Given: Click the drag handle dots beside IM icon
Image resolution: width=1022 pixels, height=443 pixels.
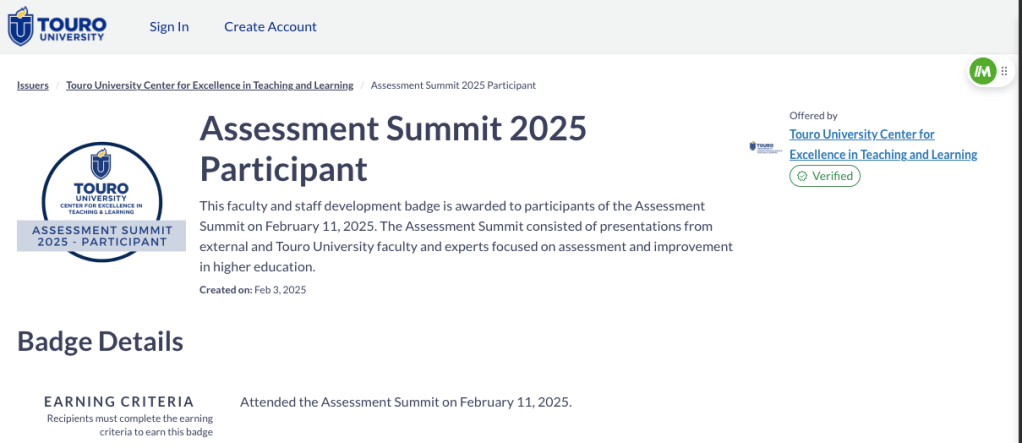Looking at the screenshot, I should click(1004, 71).
